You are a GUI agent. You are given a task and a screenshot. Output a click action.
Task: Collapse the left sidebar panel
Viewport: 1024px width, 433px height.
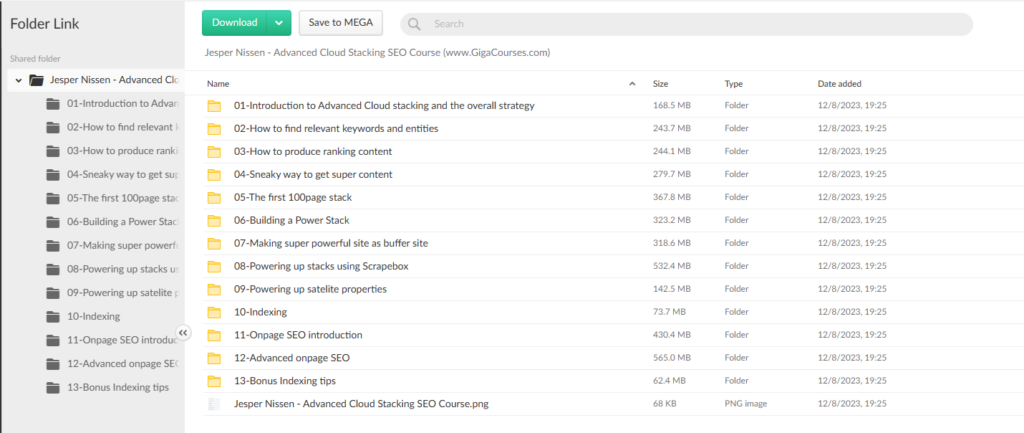point(184,333)
